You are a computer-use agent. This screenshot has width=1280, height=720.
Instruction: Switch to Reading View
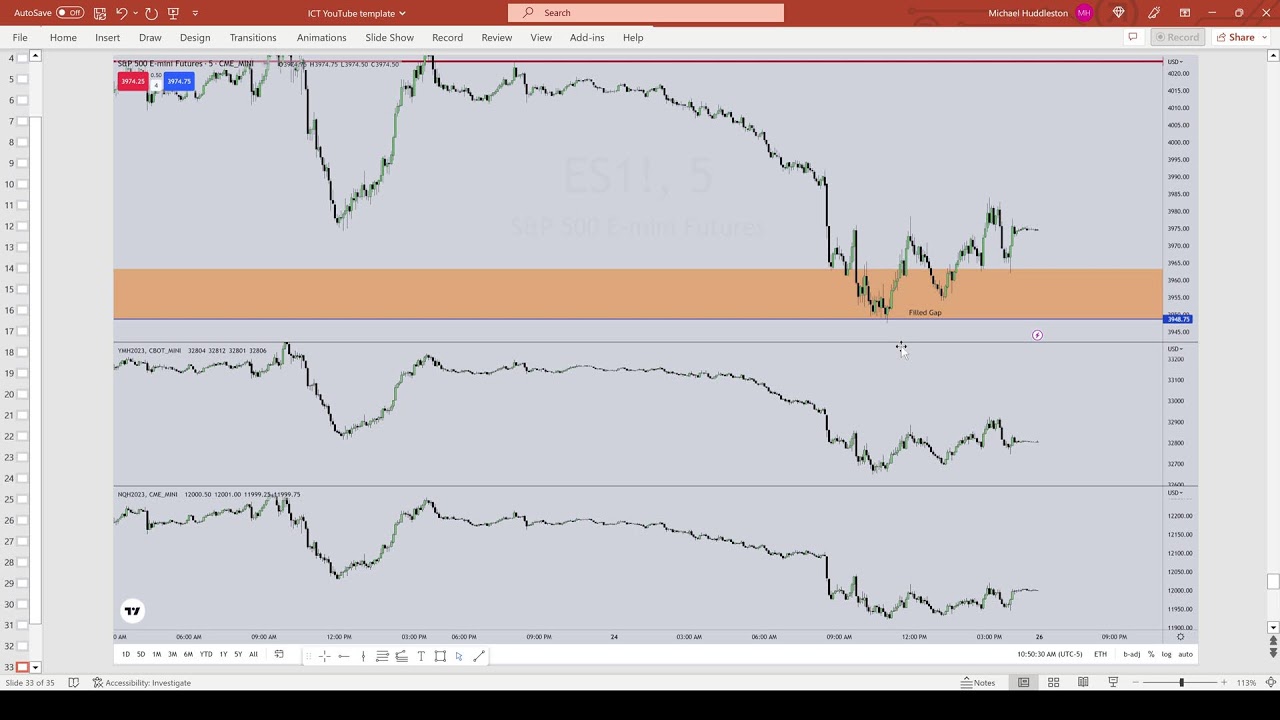1083,683
